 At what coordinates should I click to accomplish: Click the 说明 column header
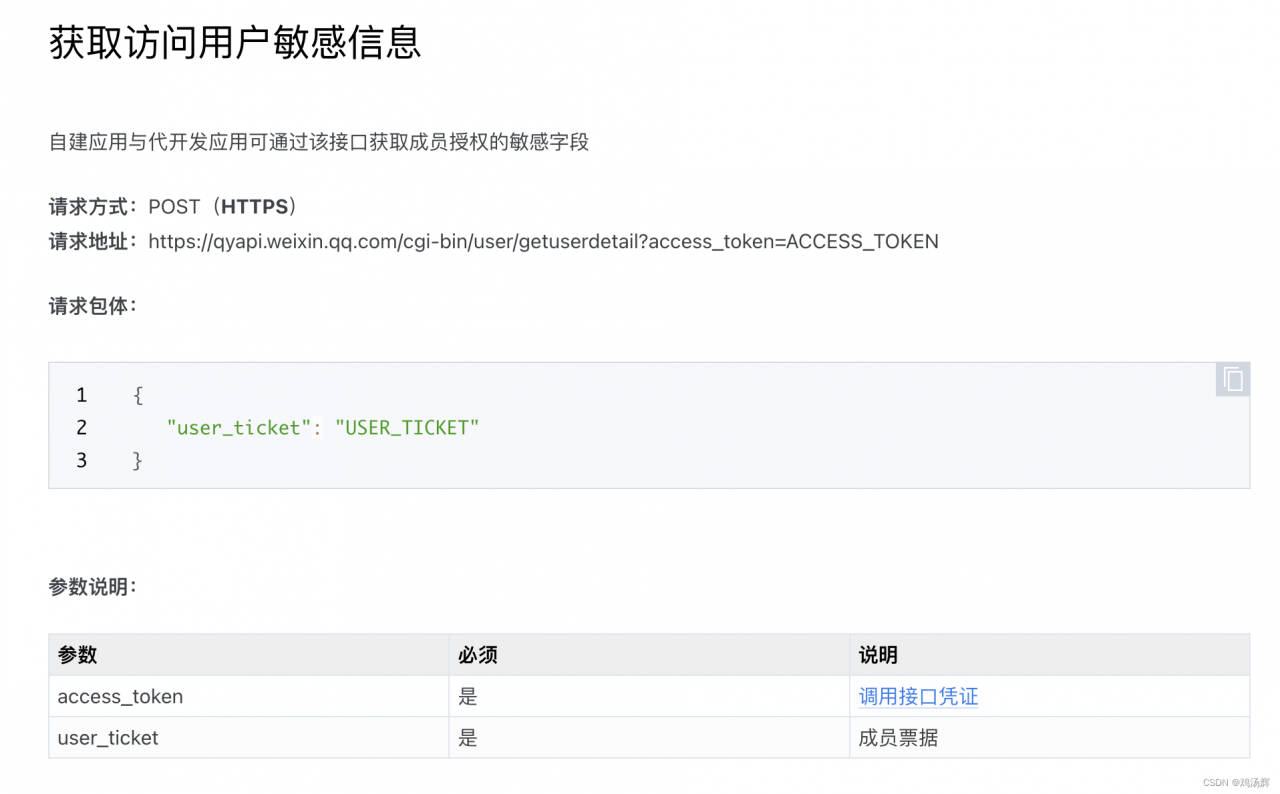tap(876, 655)
